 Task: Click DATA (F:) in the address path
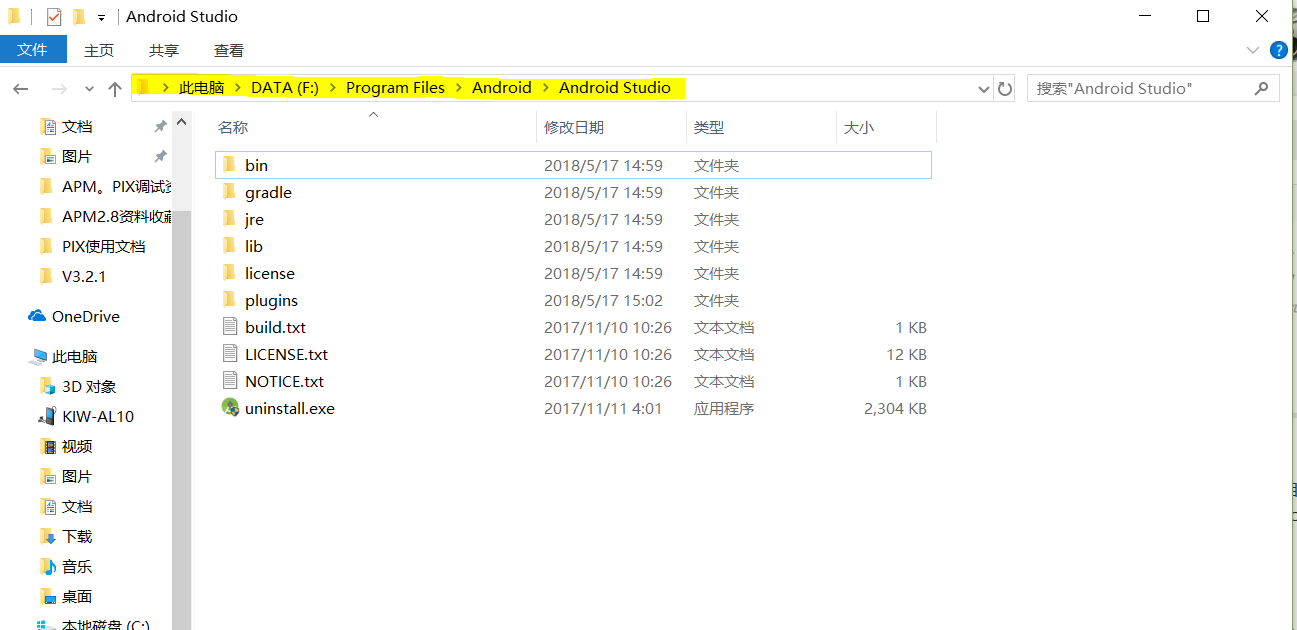[x=285, y=88]
